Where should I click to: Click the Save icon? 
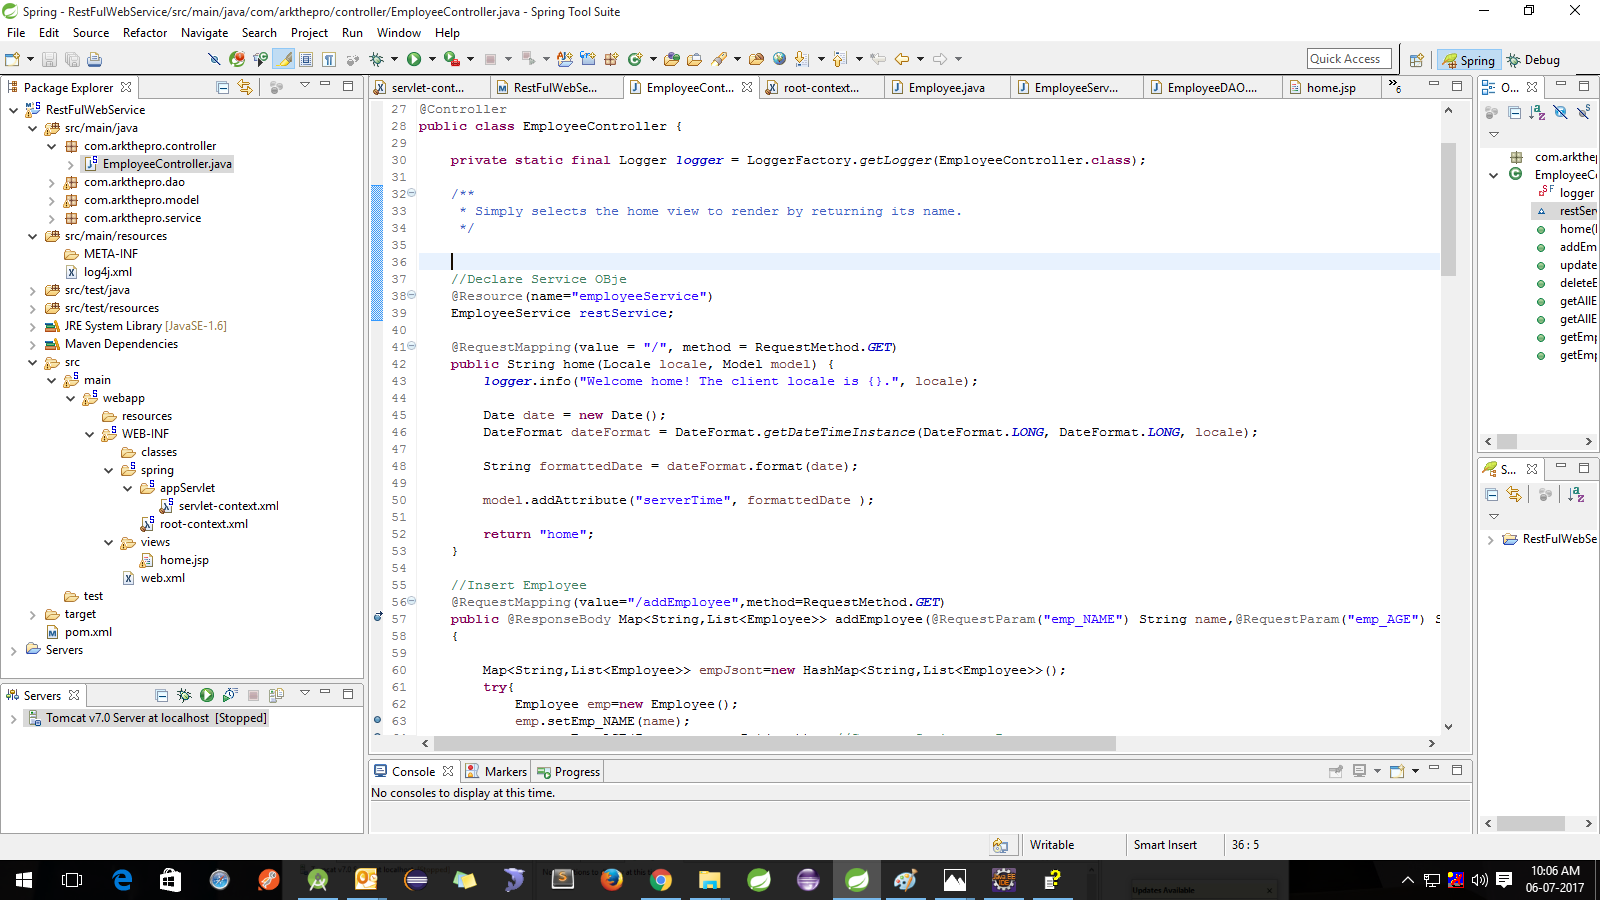(x=47, y=59)
